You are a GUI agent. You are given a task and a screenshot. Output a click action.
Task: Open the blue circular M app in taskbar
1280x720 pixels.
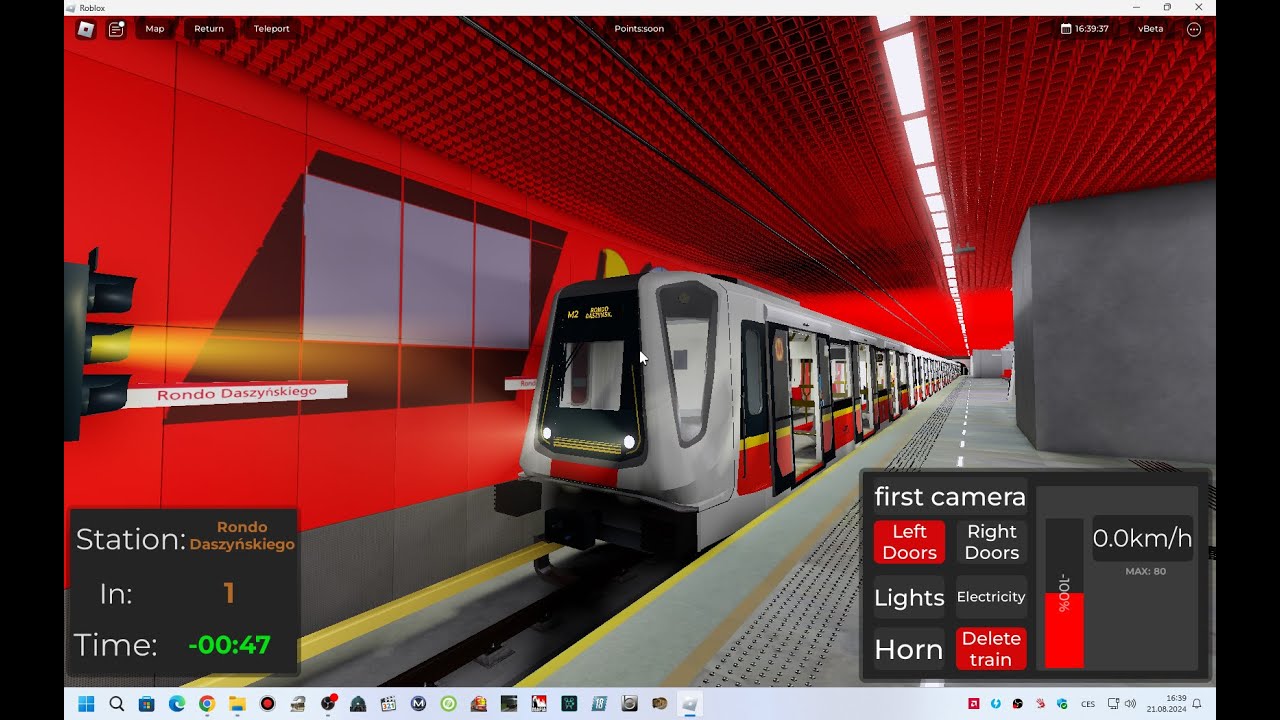(419, 704)
